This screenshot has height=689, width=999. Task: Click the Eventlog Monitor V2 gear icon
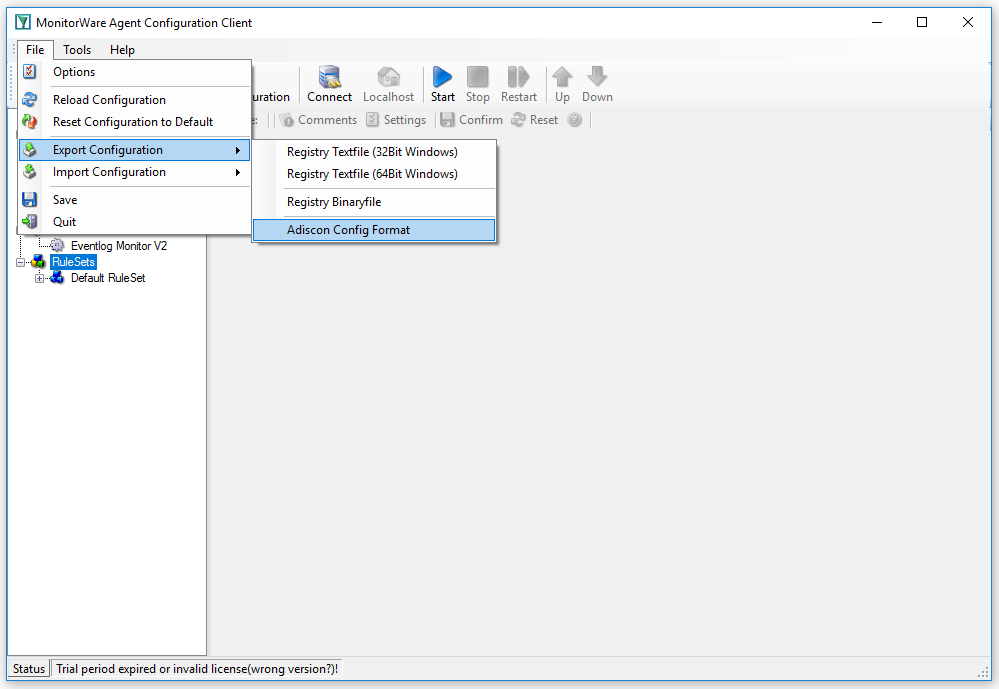57,245
